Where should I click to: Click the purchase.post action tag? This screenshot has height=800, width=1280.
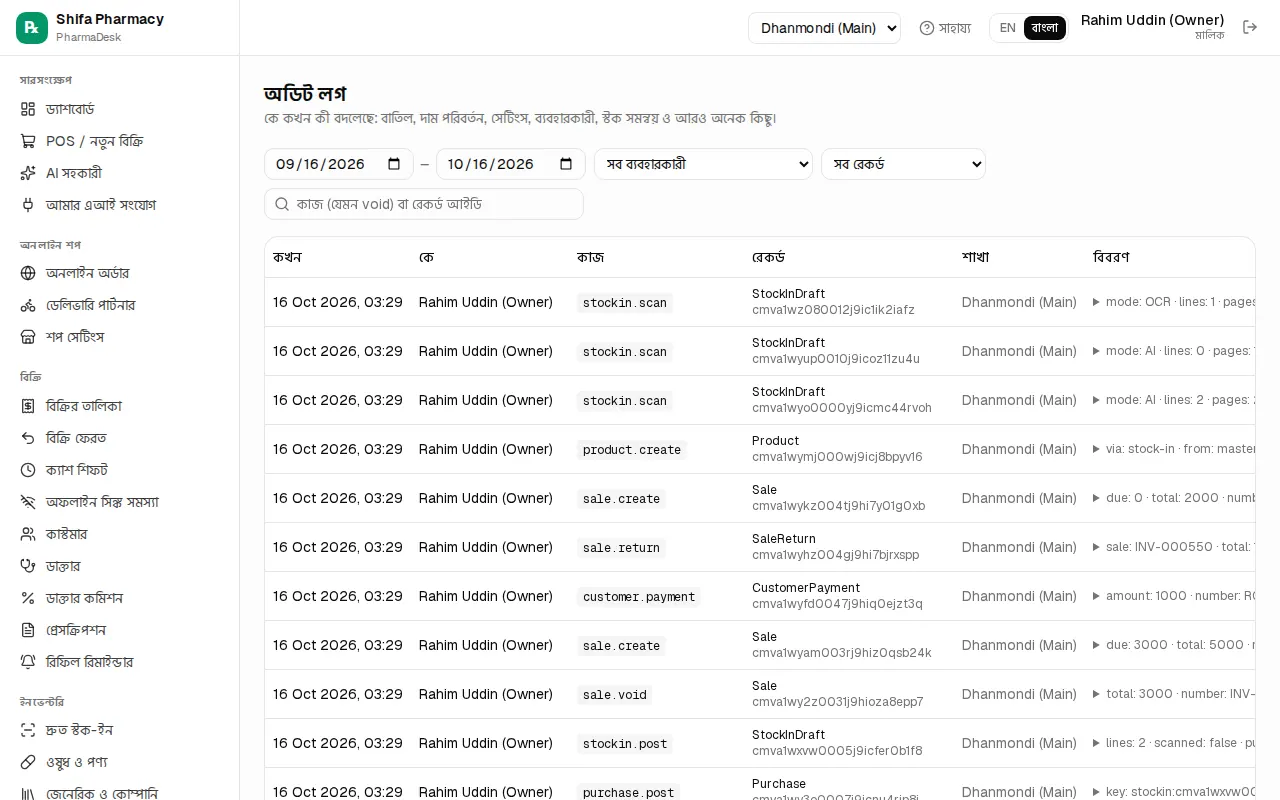[x=628, y=792]
